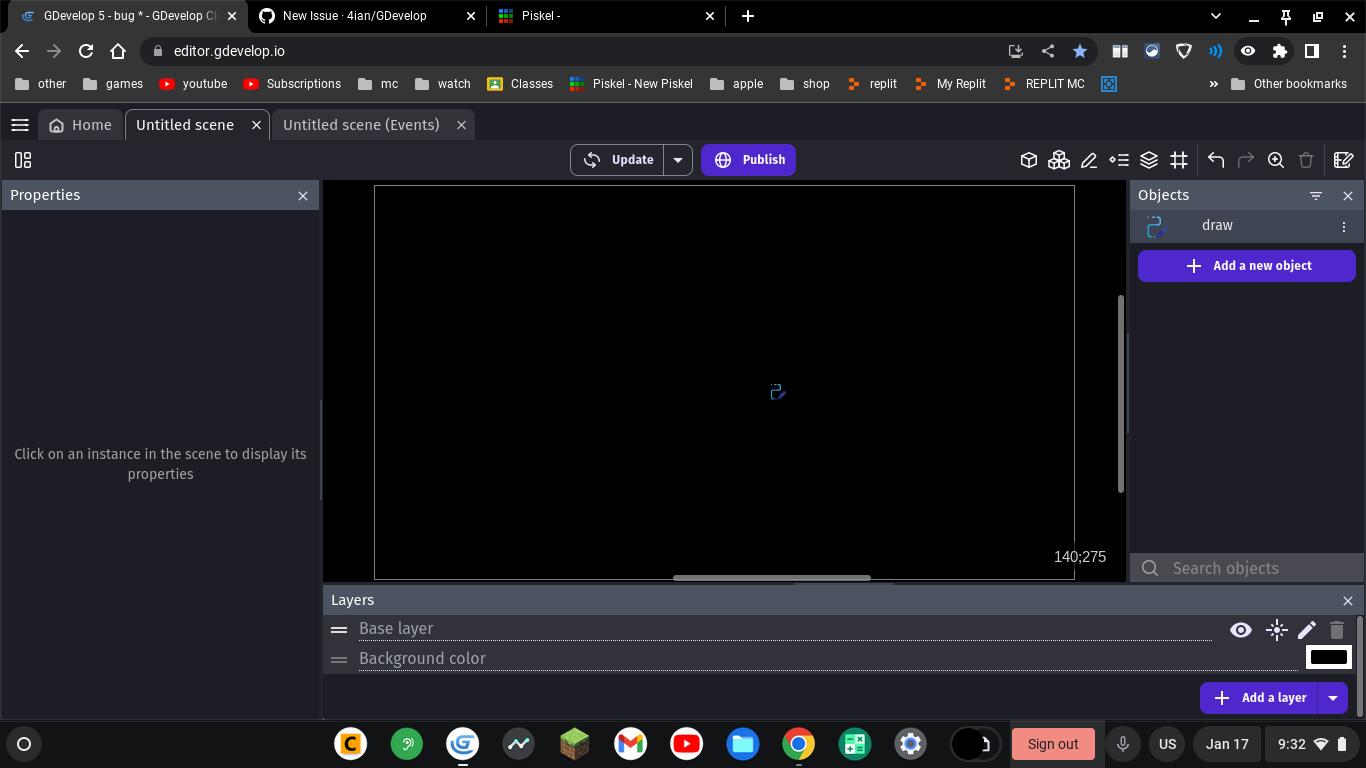Open the Add a layer dropdown arrow

point(1333,697)
